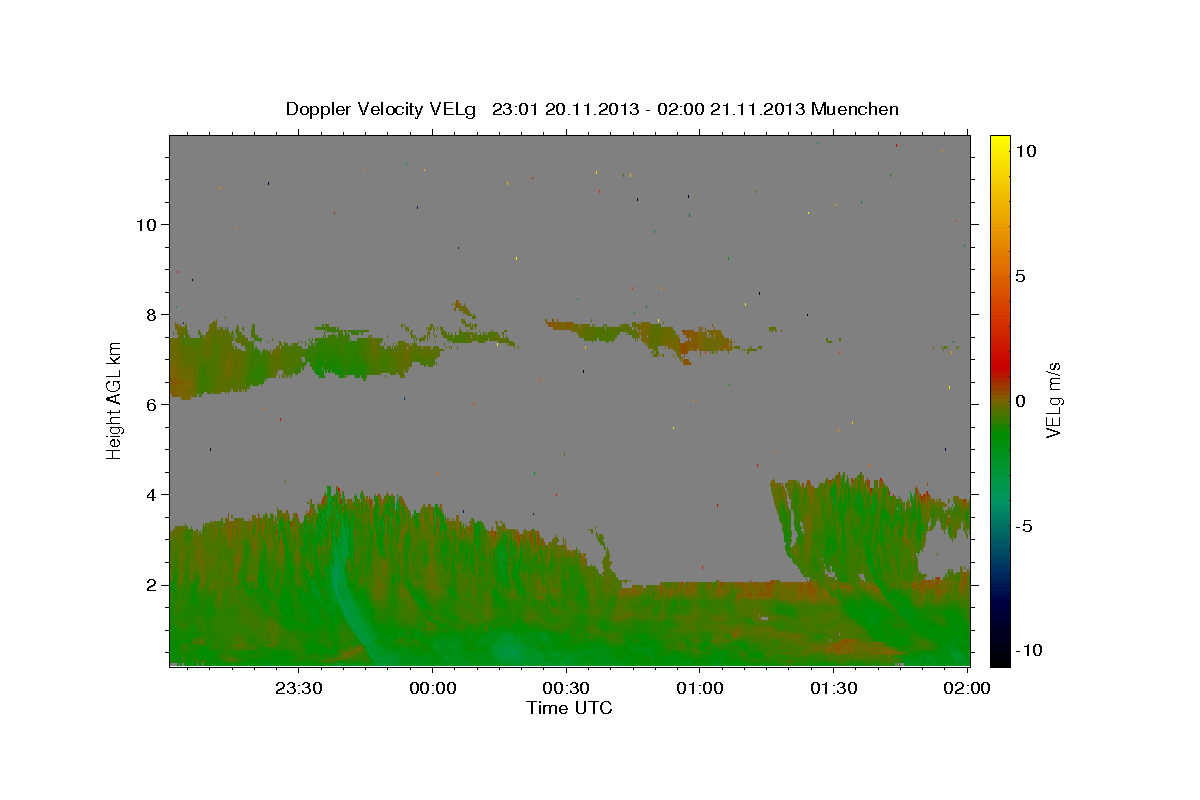Click the '23:30' time tick label

click(299, 688)
